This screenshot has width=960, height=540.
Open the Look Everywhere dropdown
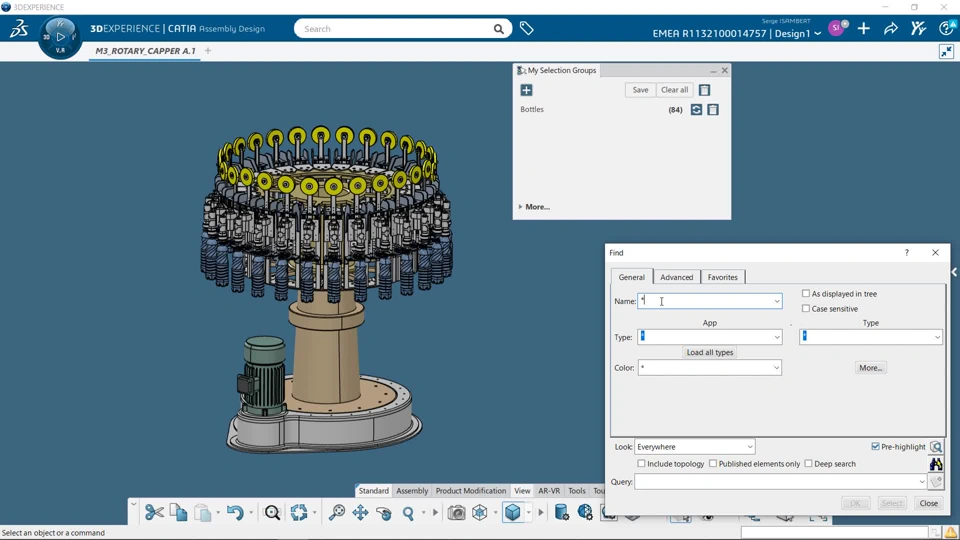tap(749, 447)
